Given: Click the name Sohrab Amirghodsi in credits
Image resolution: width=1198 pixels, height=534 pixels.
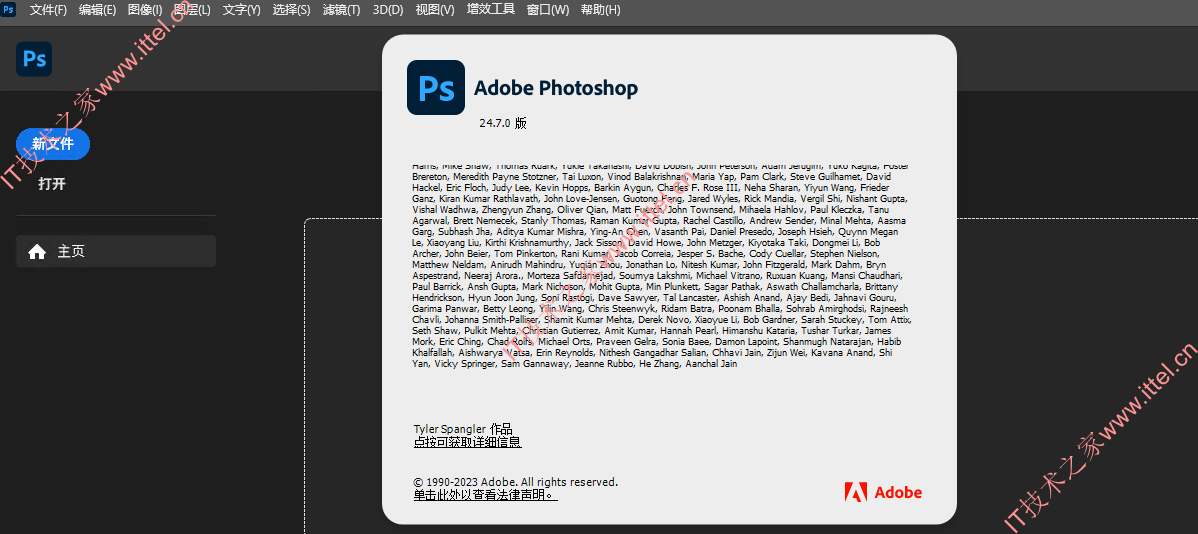Looking at the screenshot, I should click(x=826, y=309).
